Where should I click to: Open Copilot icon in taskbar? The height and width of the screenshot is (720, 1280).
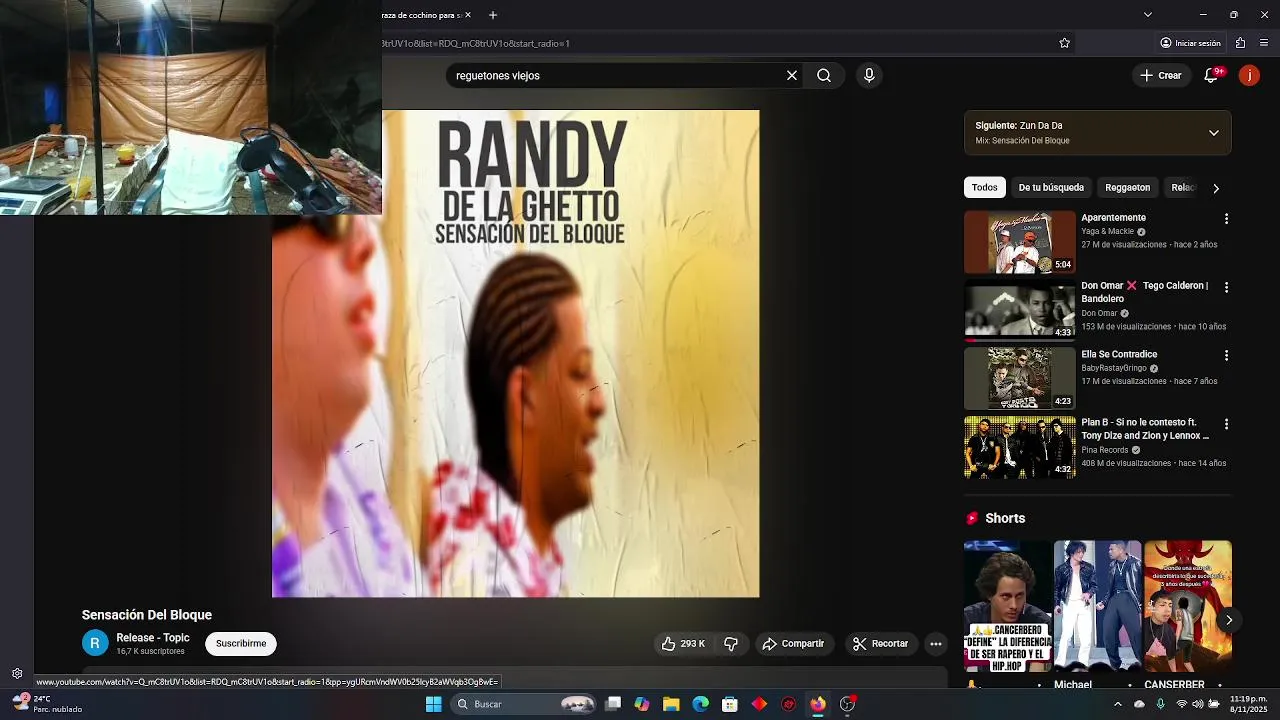642,704
